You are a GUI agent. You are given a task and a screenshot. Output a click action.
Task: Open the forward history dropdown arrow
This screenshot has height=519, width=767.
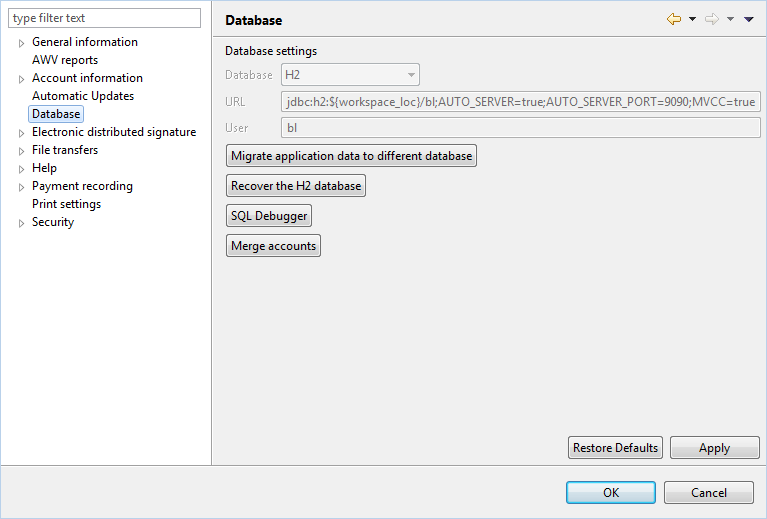[x=730, y=19]
